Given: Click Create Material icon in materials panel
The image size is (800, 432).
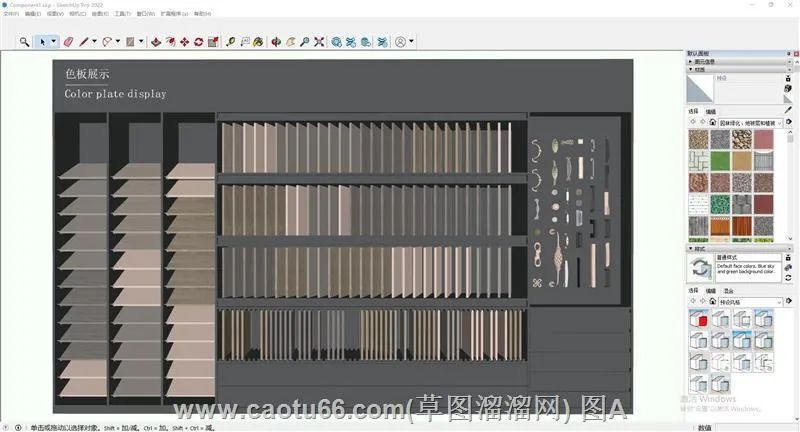Looking at the screenshot, I should pyautogui.click(x=788, y=89).
